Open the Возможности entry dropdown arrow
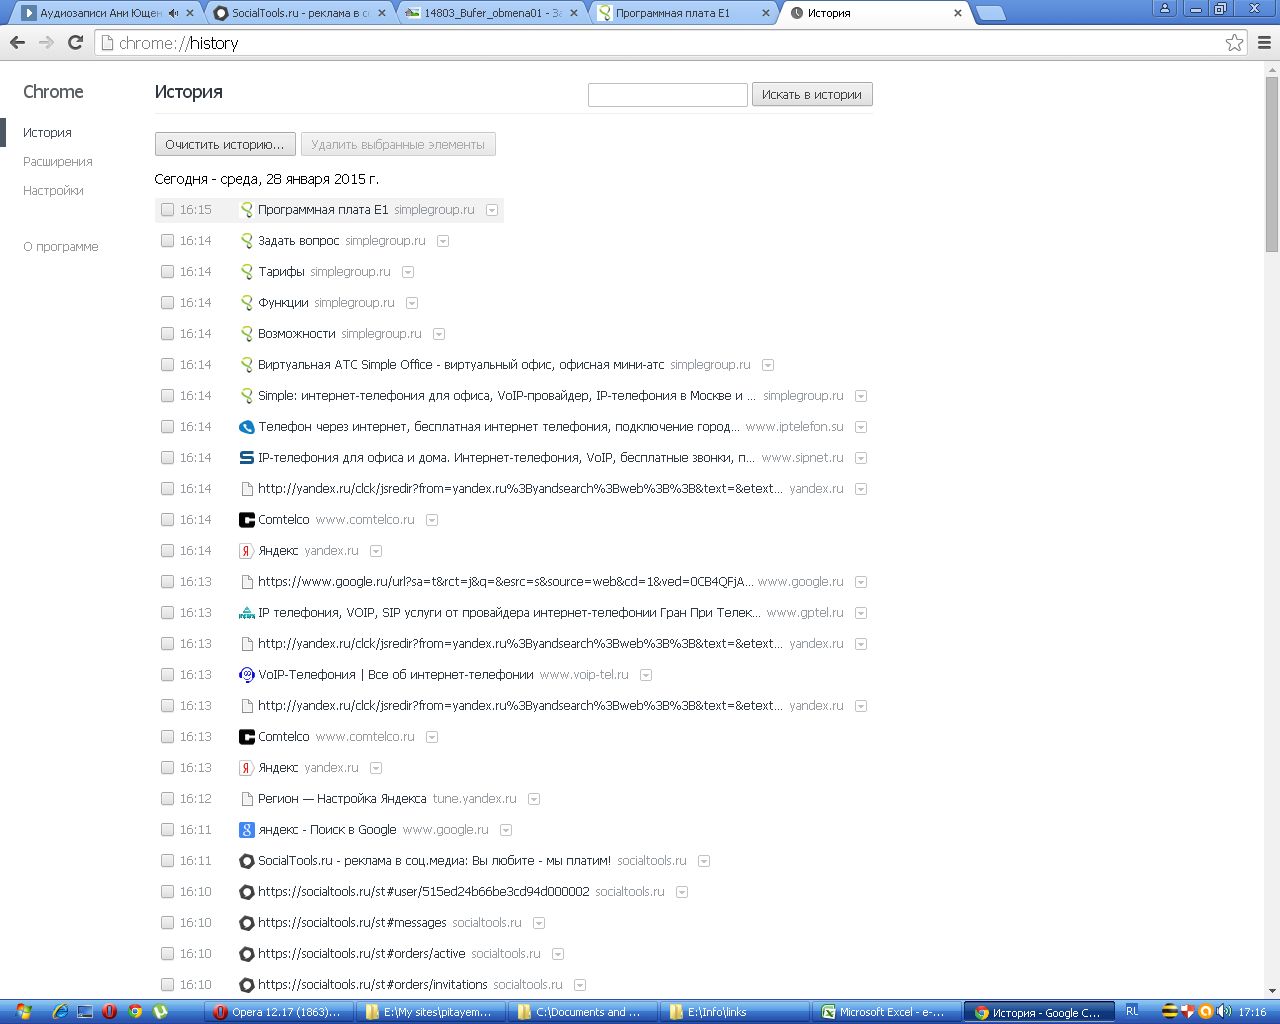The image size is (1280, 1024). [x=439, y=334]
